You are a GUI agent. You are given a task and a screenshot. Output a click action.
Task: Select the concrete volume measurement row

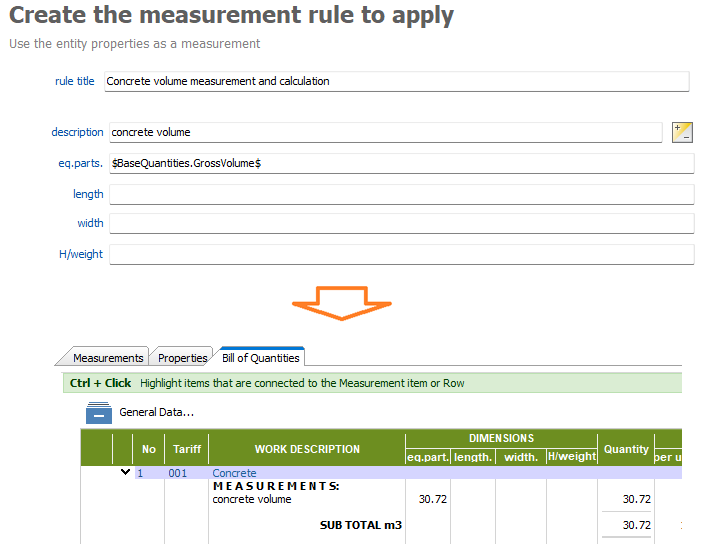click(252, 499)
